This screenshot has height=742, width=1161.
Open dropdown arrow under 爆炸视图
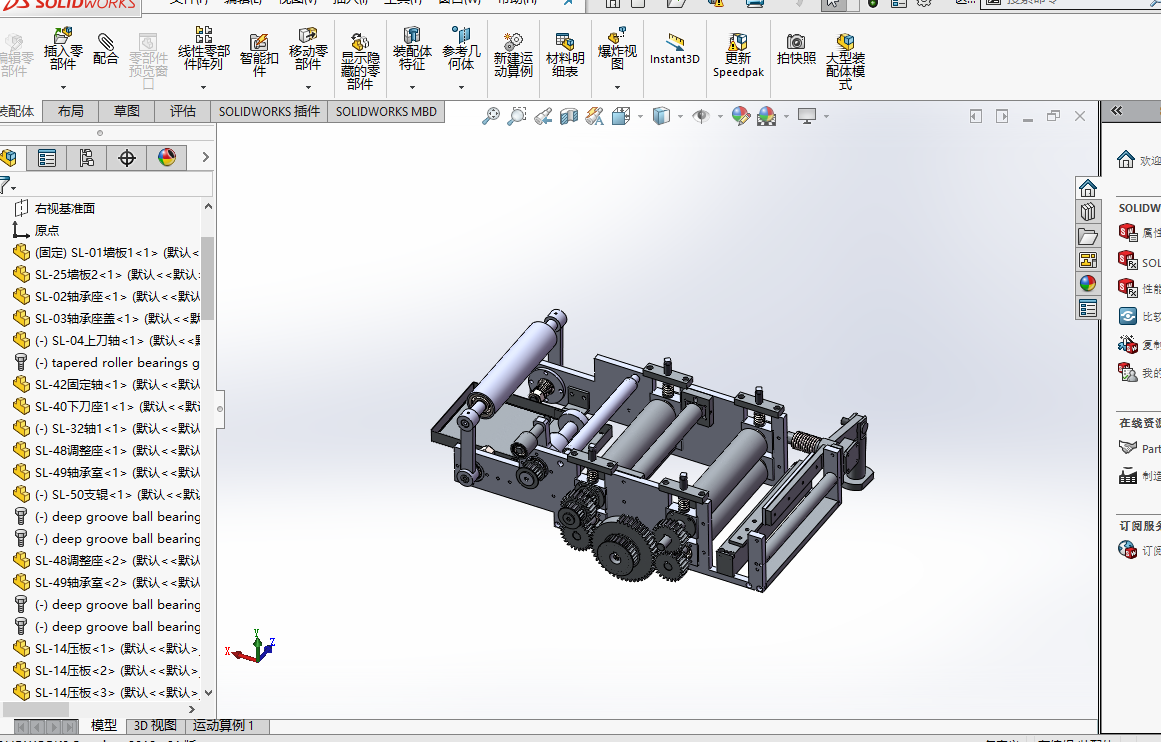pos(617,87)
